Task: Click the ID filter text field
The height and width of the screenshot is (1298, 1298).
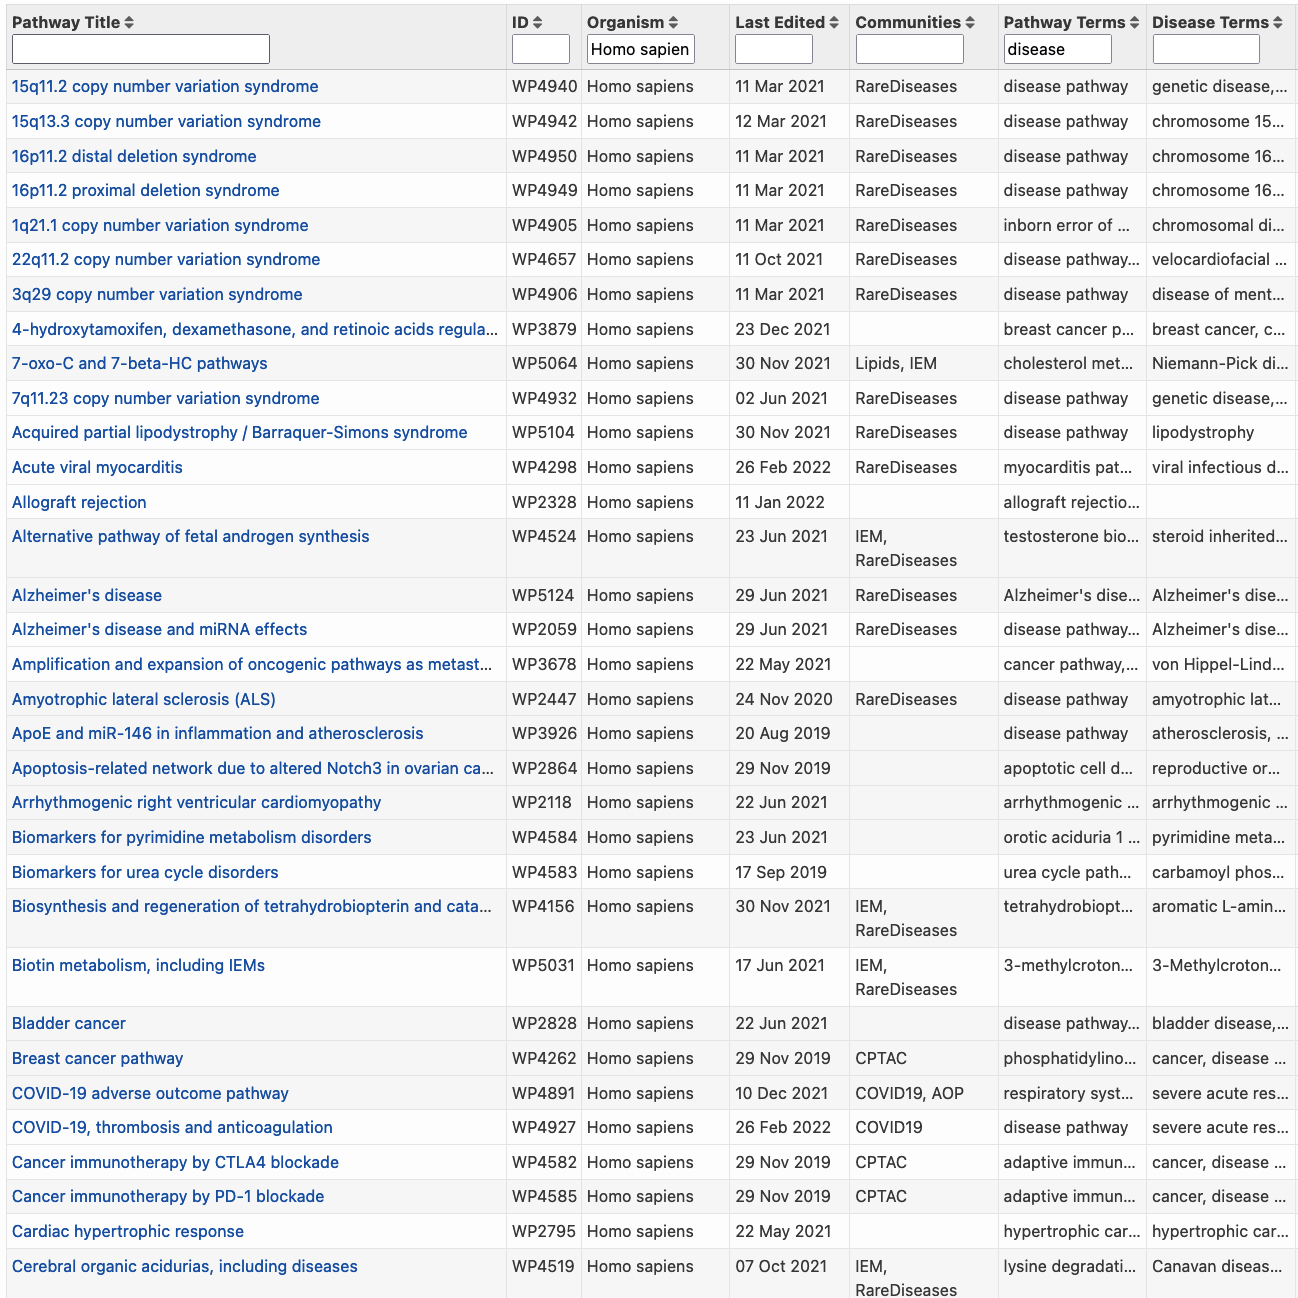Action: click(540, 49)
